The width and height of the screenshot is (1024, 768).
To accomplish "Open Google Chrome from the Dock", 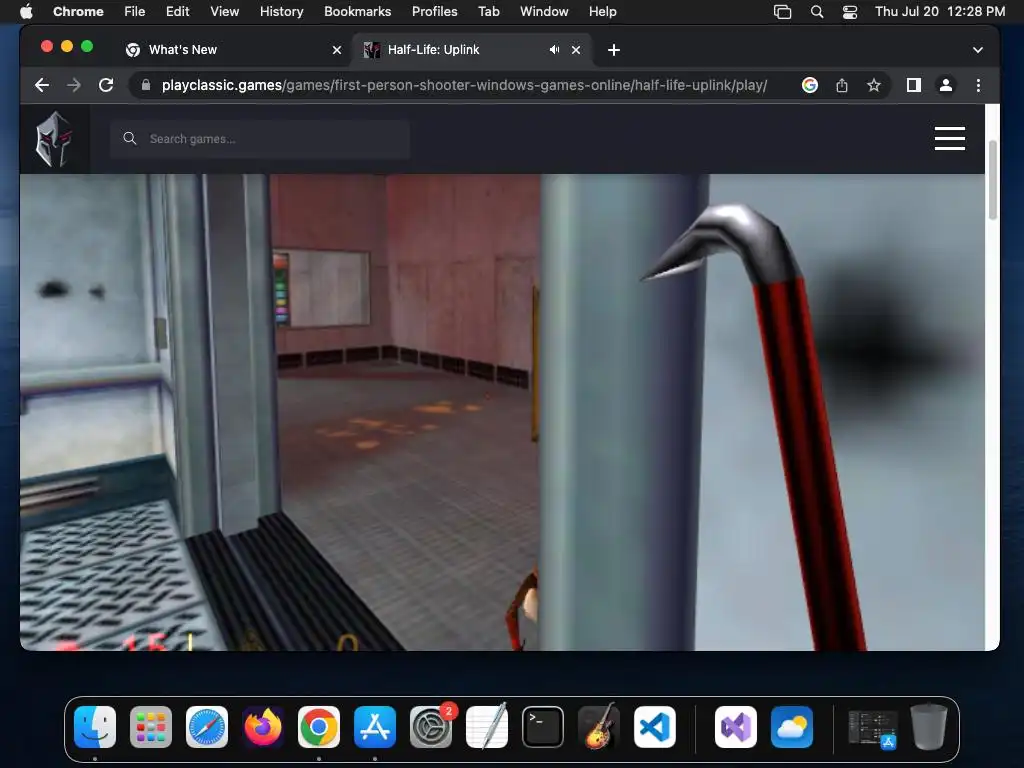I will 319,727.
